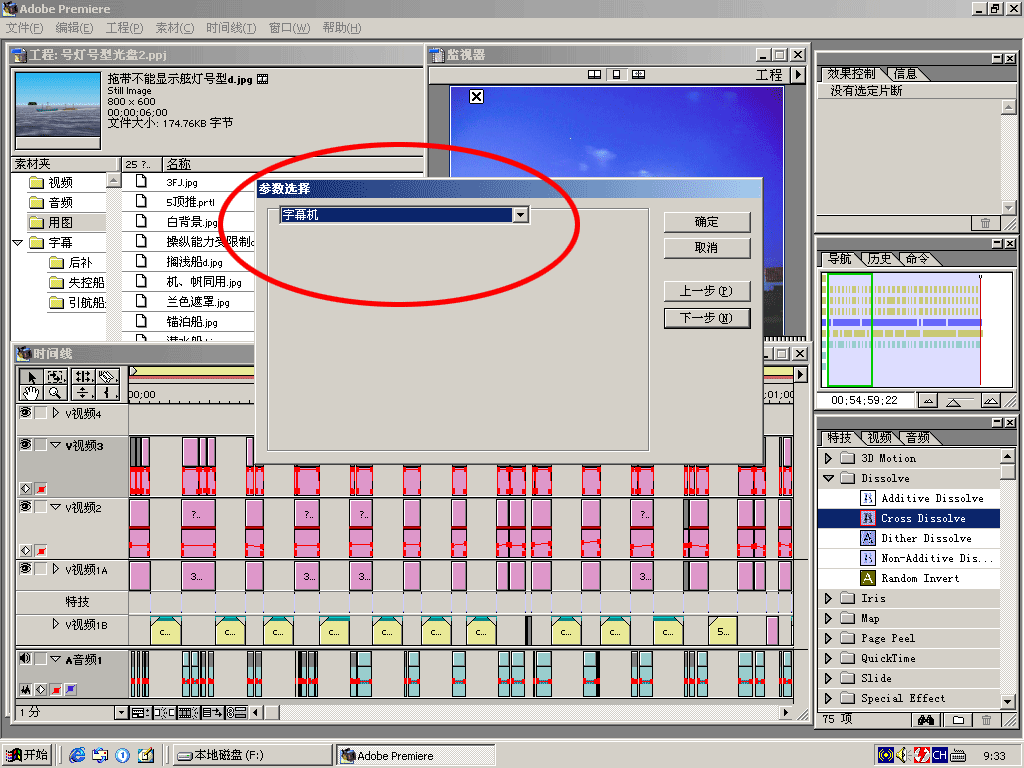Toggle lock box on V视频2 track
Viewport: 1024px width, 768px height.
41,507
